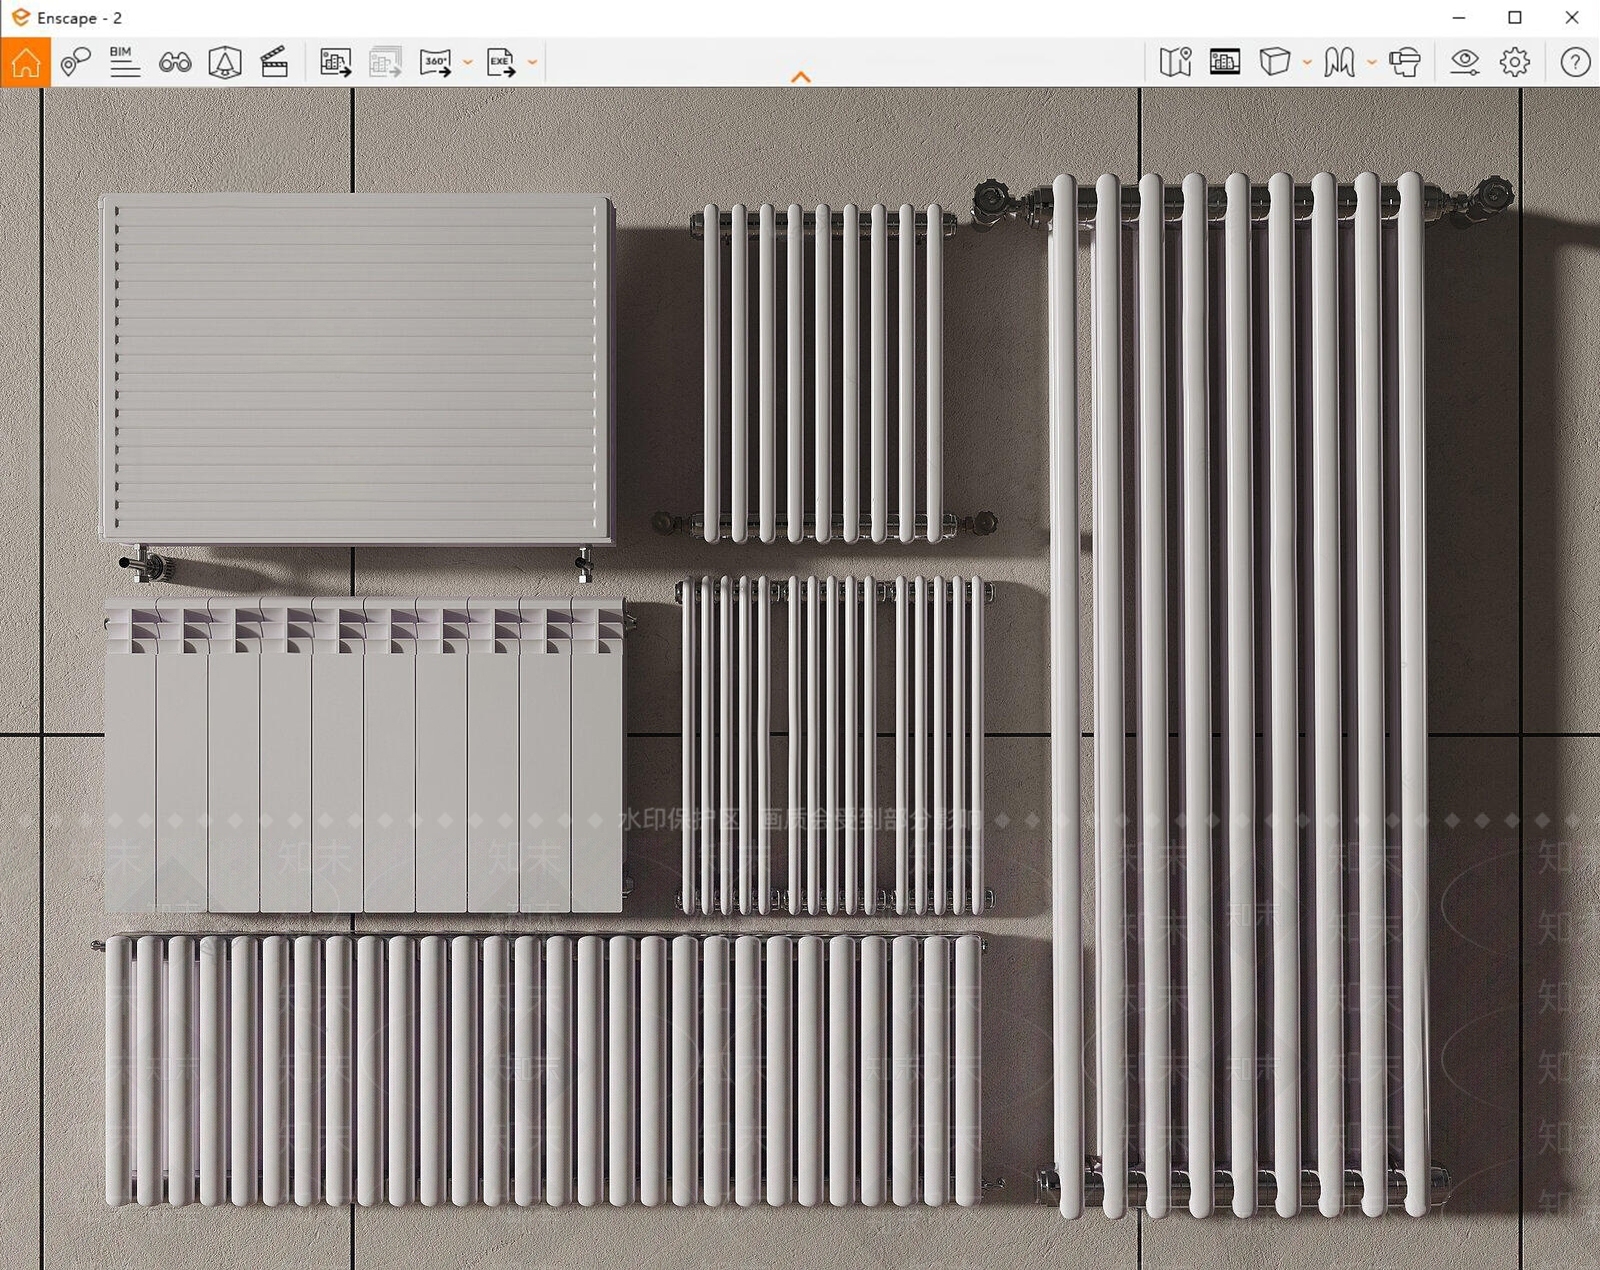Expand the cube style dropdown arrow

click(x=1307, y=62)
